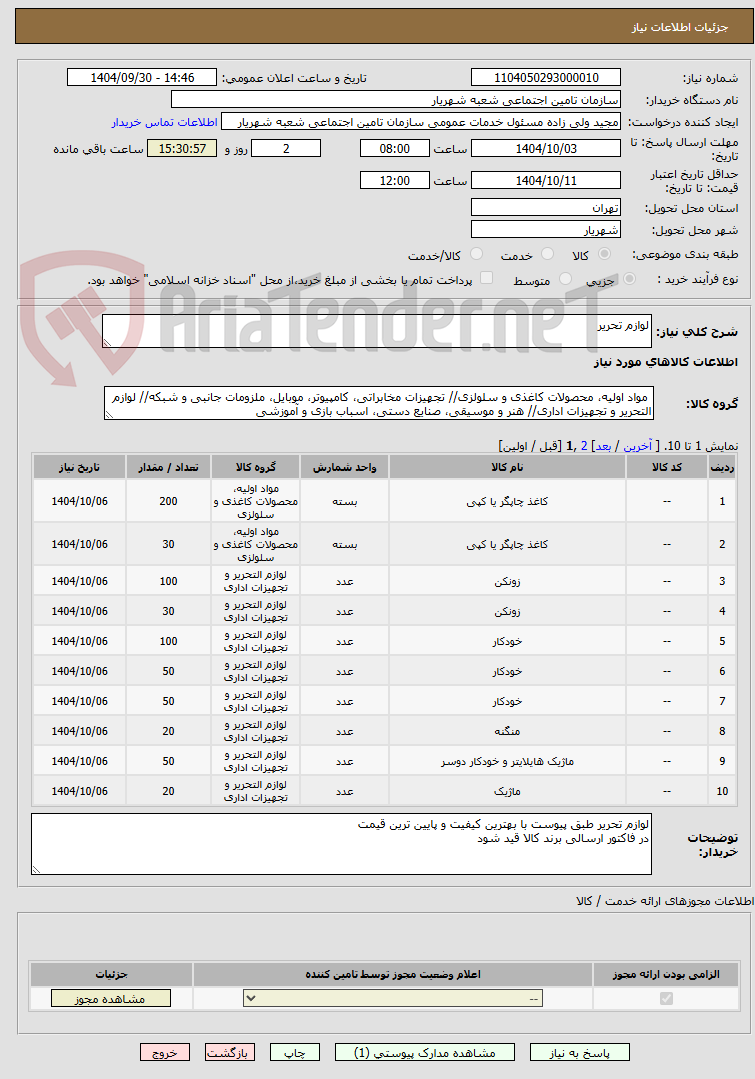Click row 8 item name منگنه
Viewport: 755px width, 1079px height.
pyautogui.click(x=507, y=731)
